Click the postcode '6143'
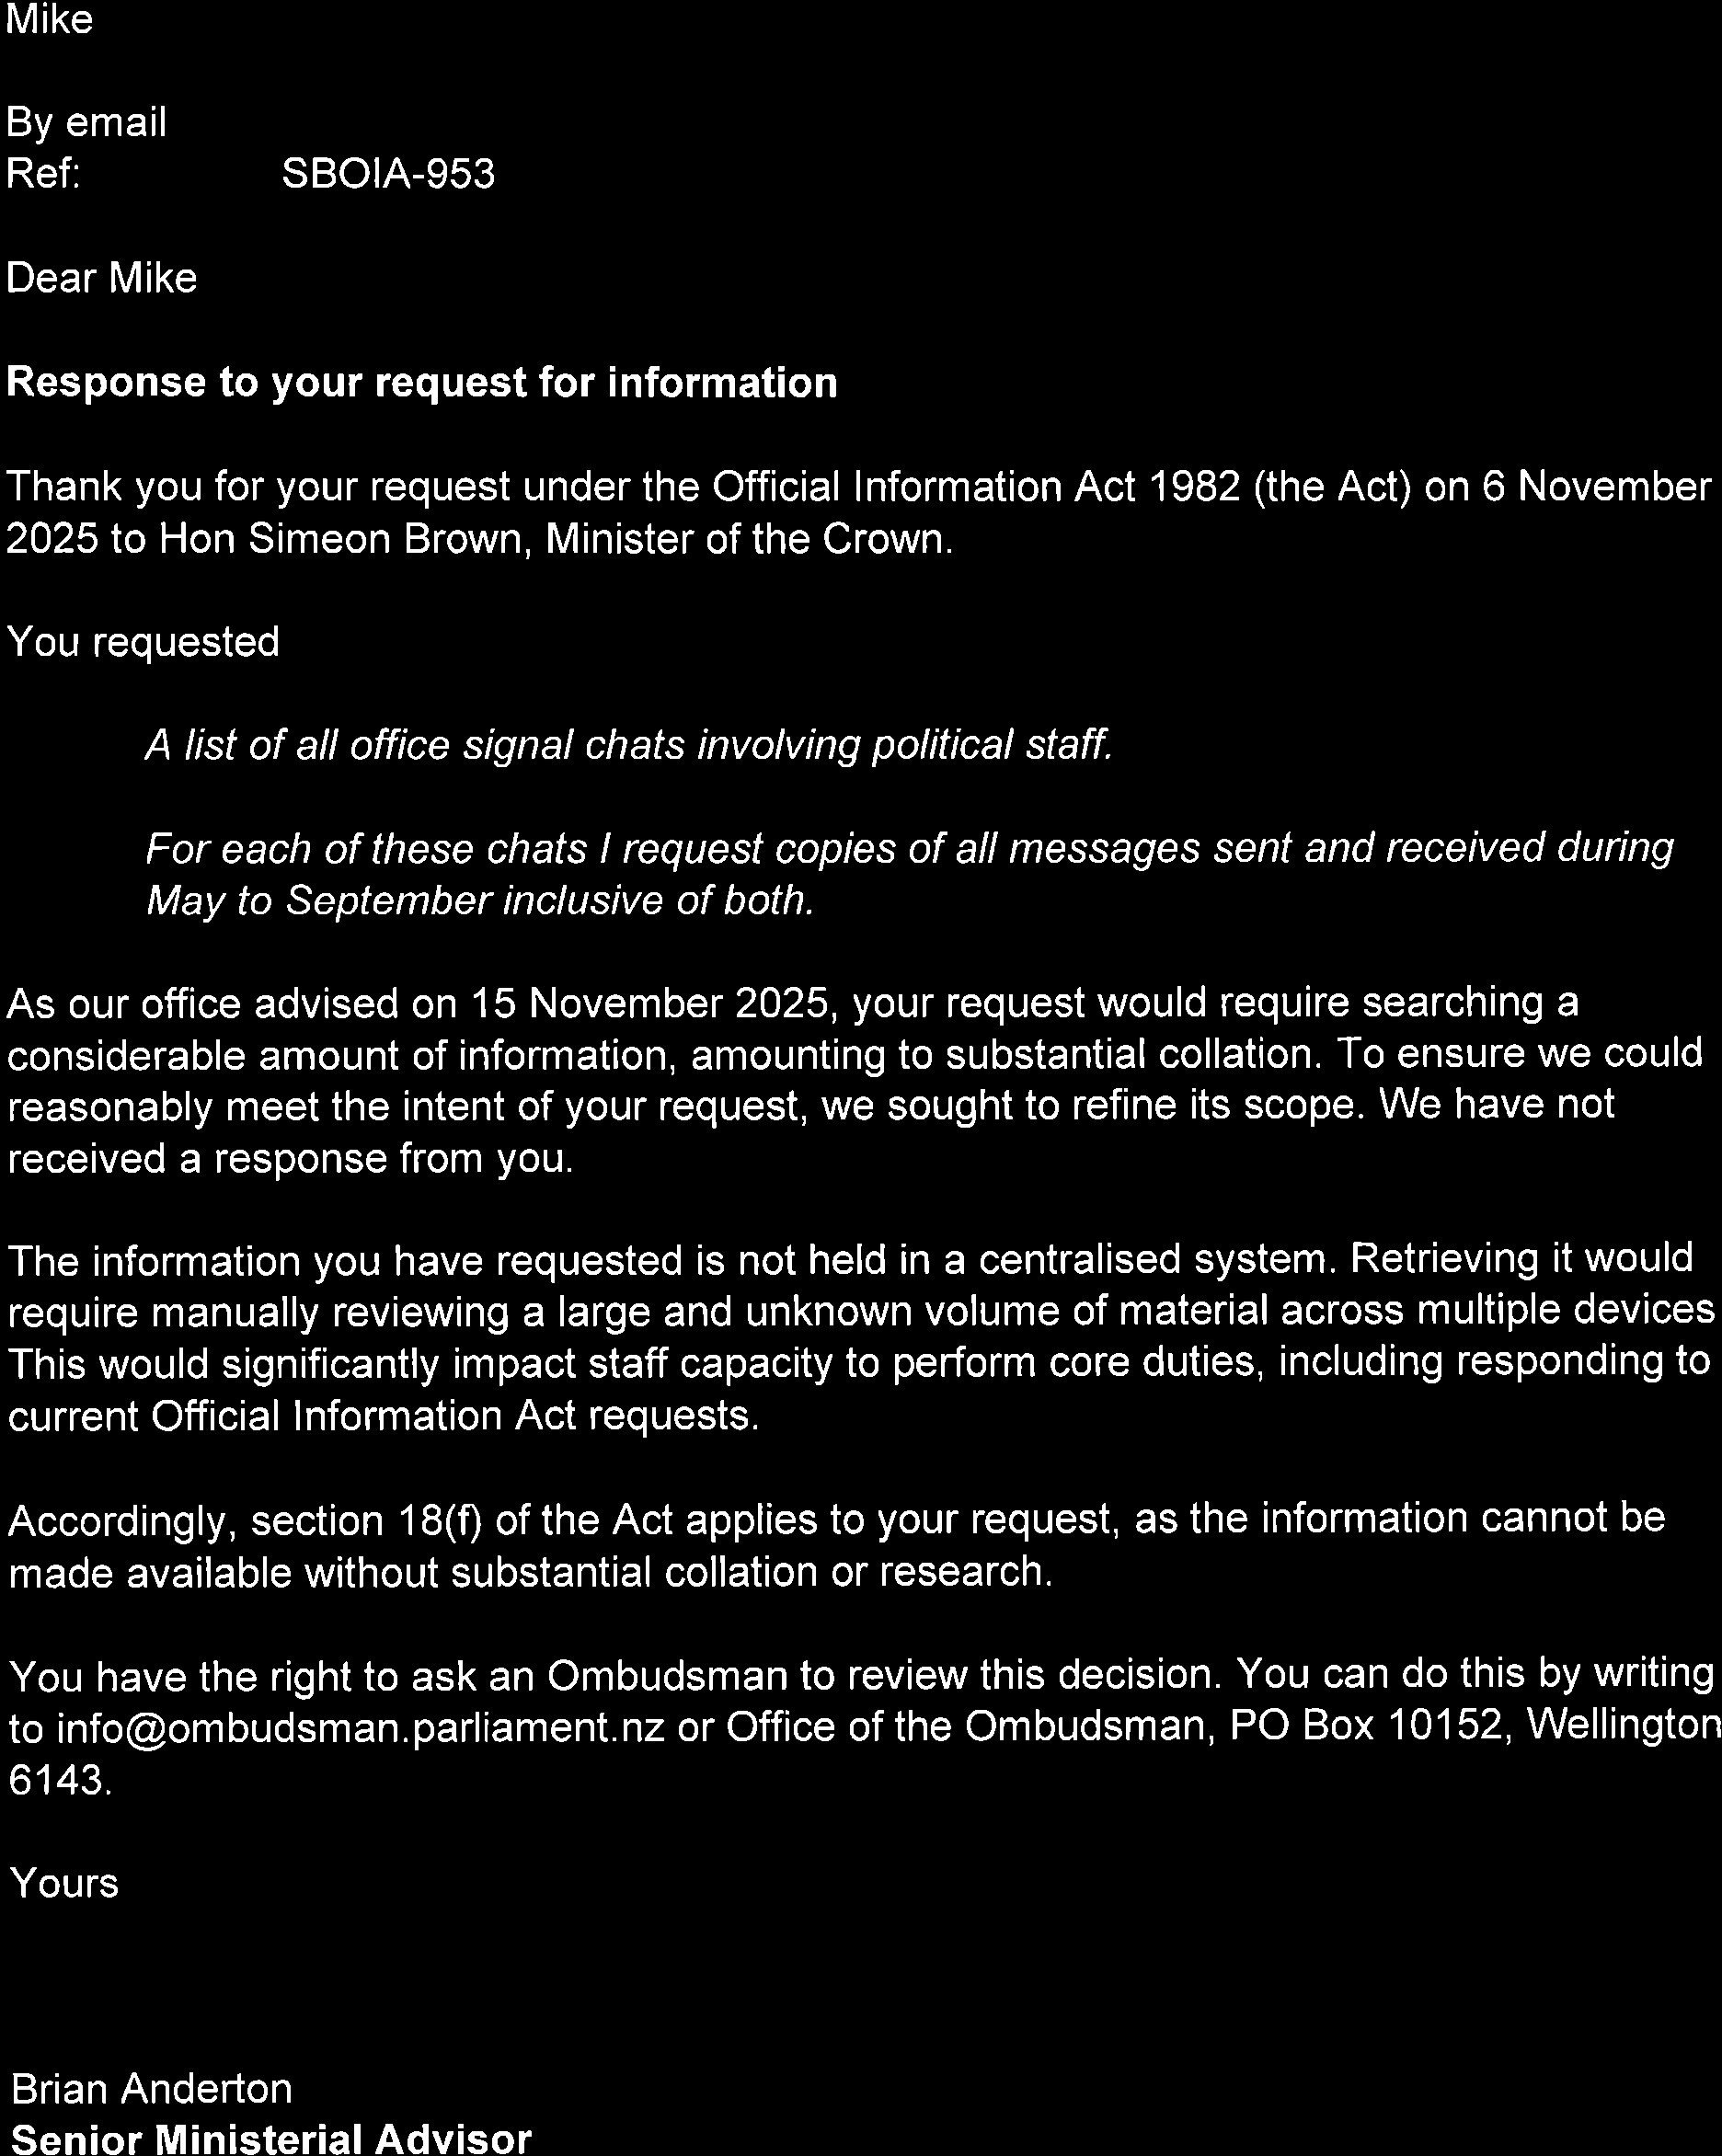Image resolution: width=1722 pixels, height=2156 pixels. coord(56,1780)
